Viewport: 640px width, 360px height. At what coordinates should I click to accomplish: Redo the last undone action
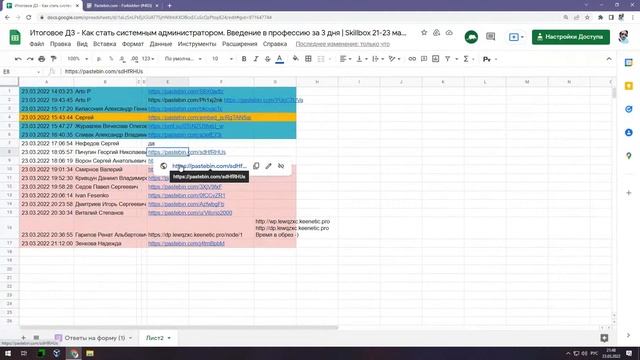(x=30, y=59)
